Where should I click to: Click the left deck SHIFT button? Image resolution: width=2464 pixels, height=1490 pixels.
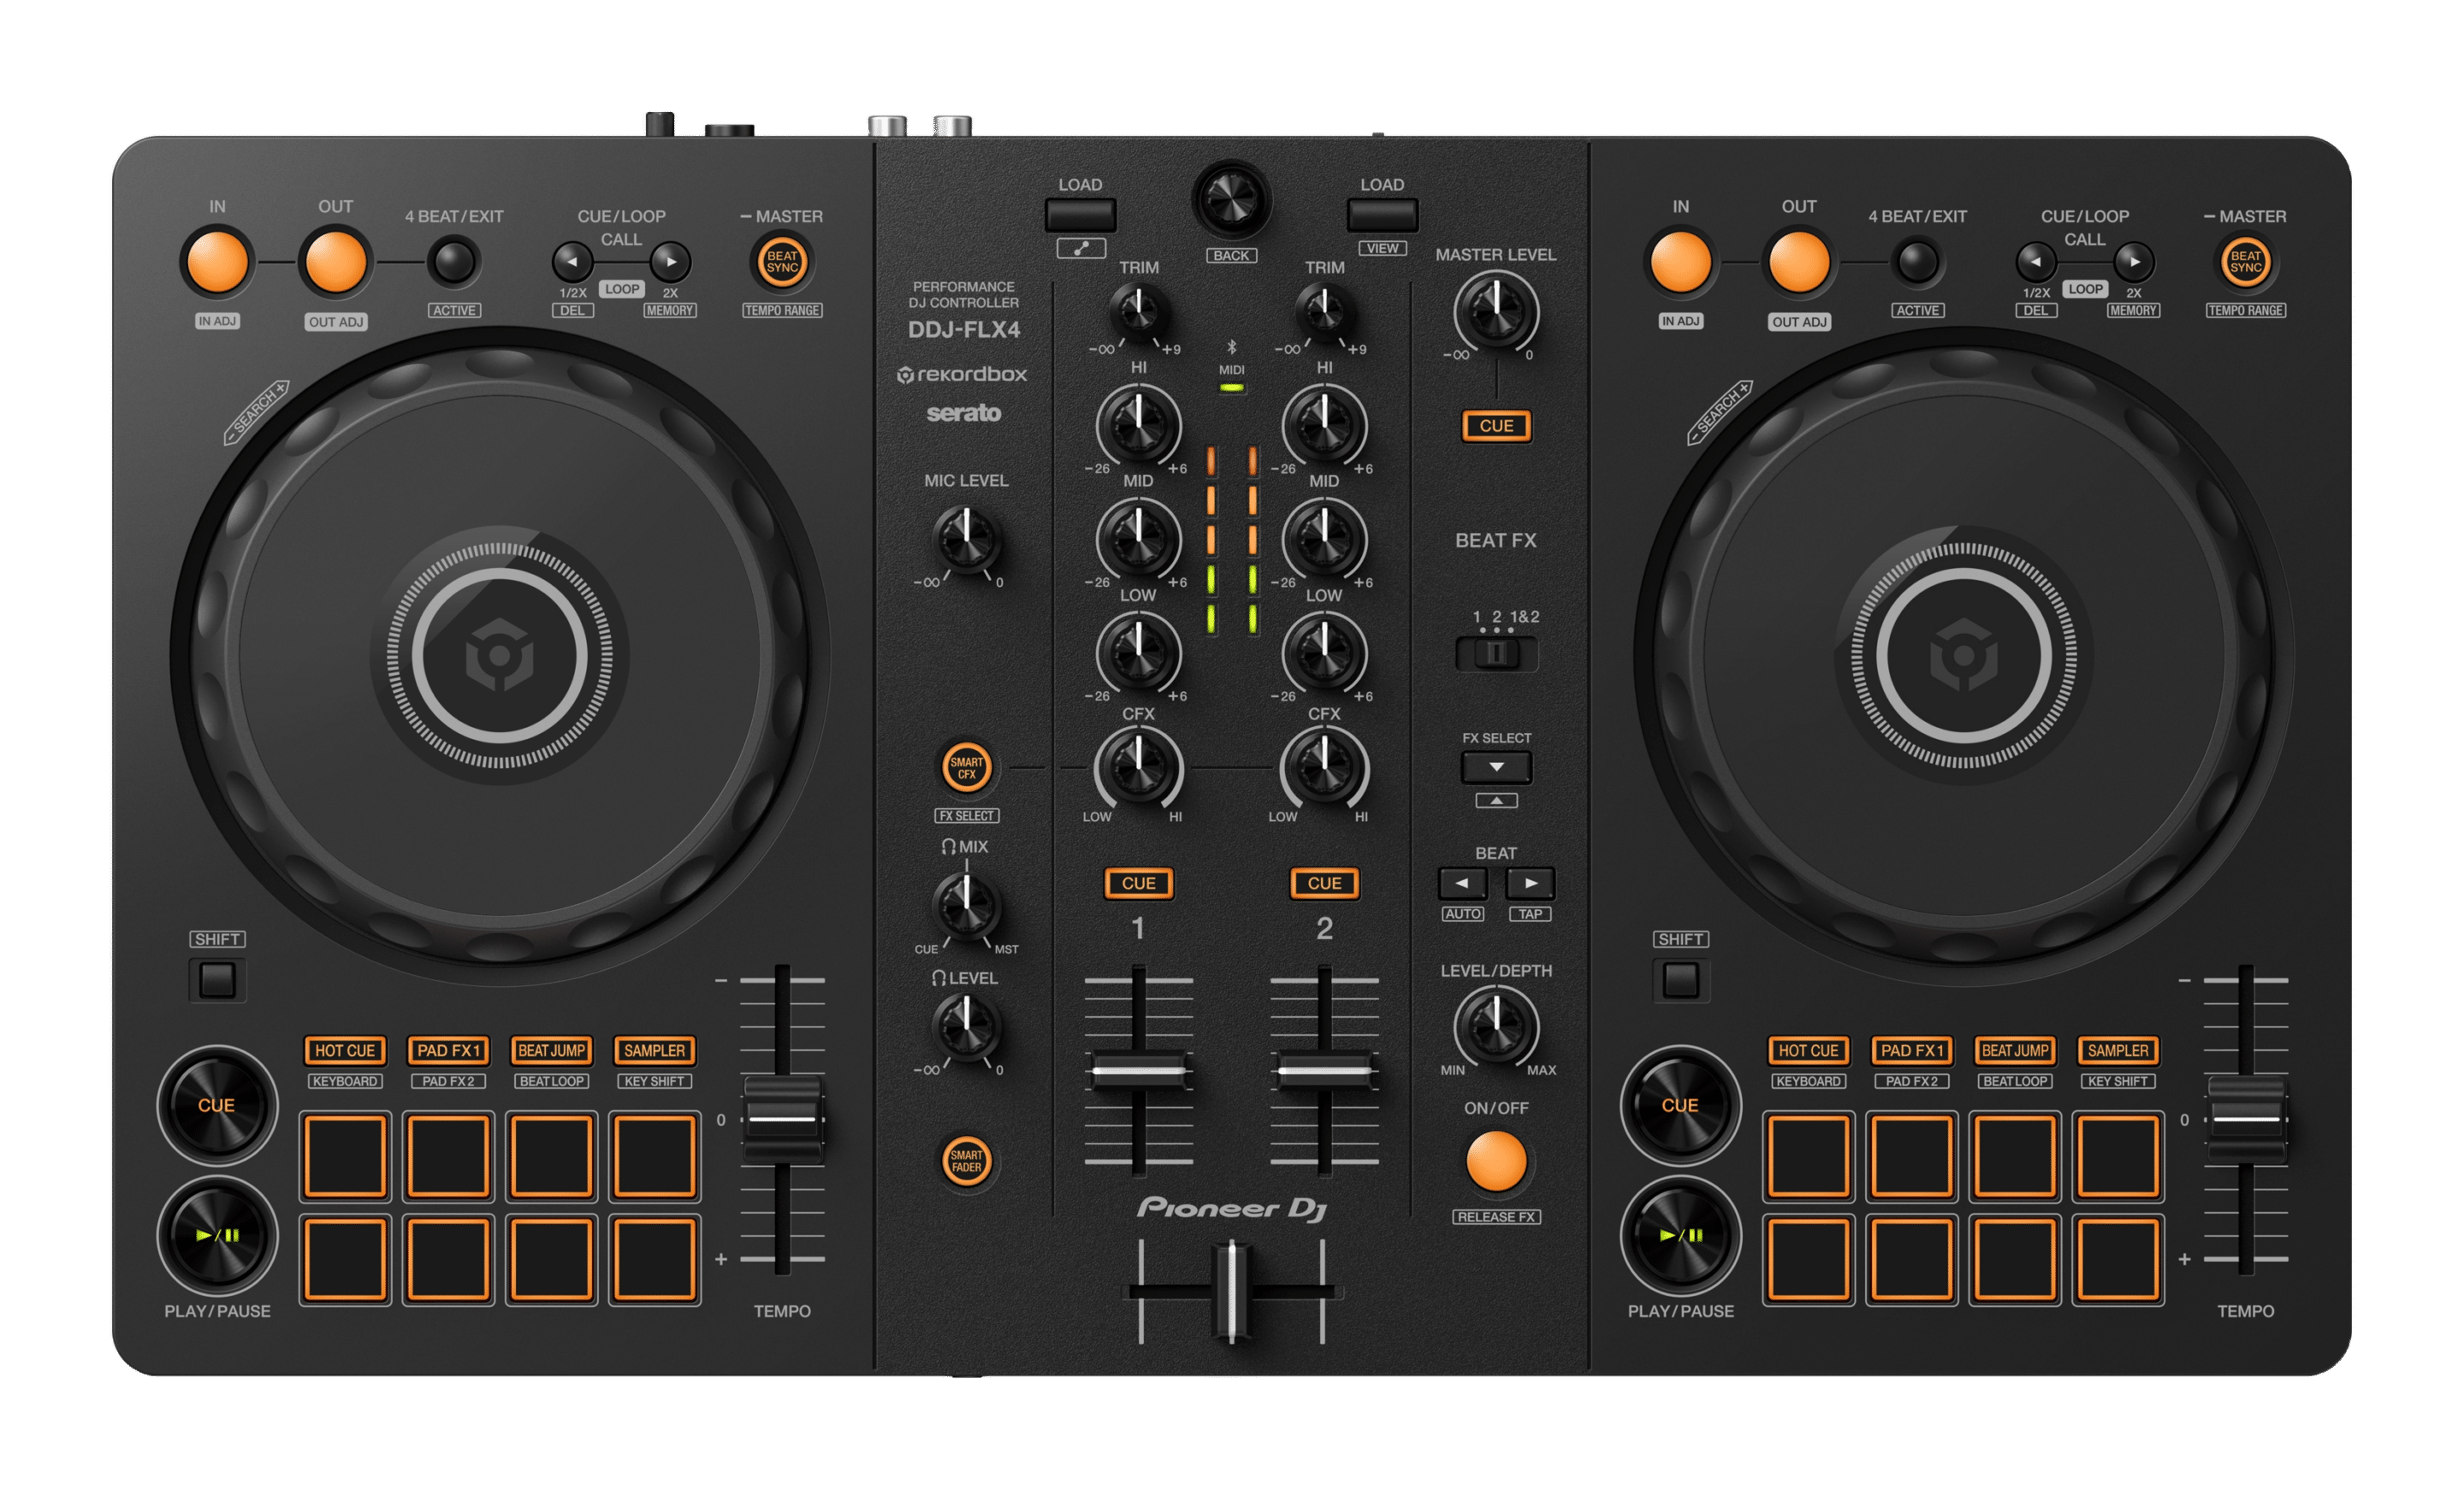(x=217, y=980)
